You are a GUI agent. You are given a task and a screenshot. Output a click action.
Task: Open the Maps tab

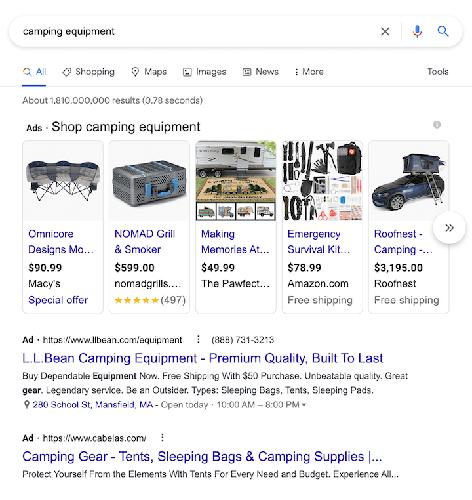click(149, 72)
